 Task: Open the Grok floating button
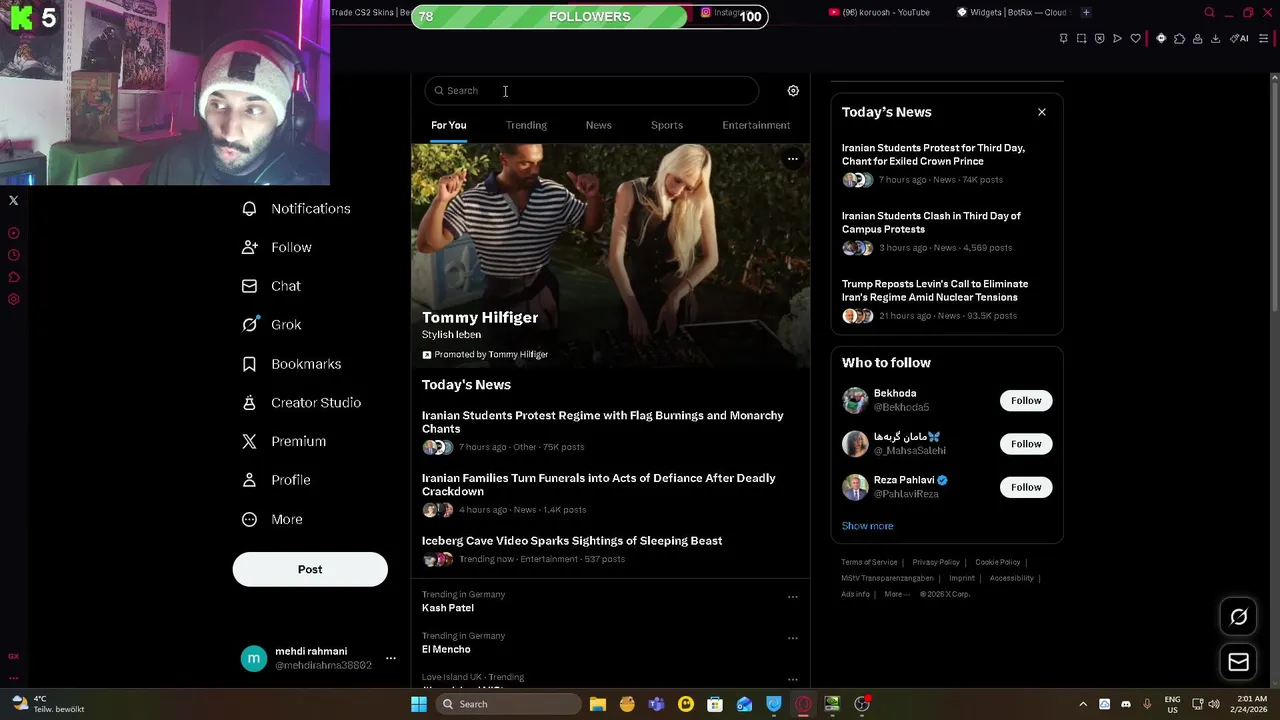click(1238, 617)
